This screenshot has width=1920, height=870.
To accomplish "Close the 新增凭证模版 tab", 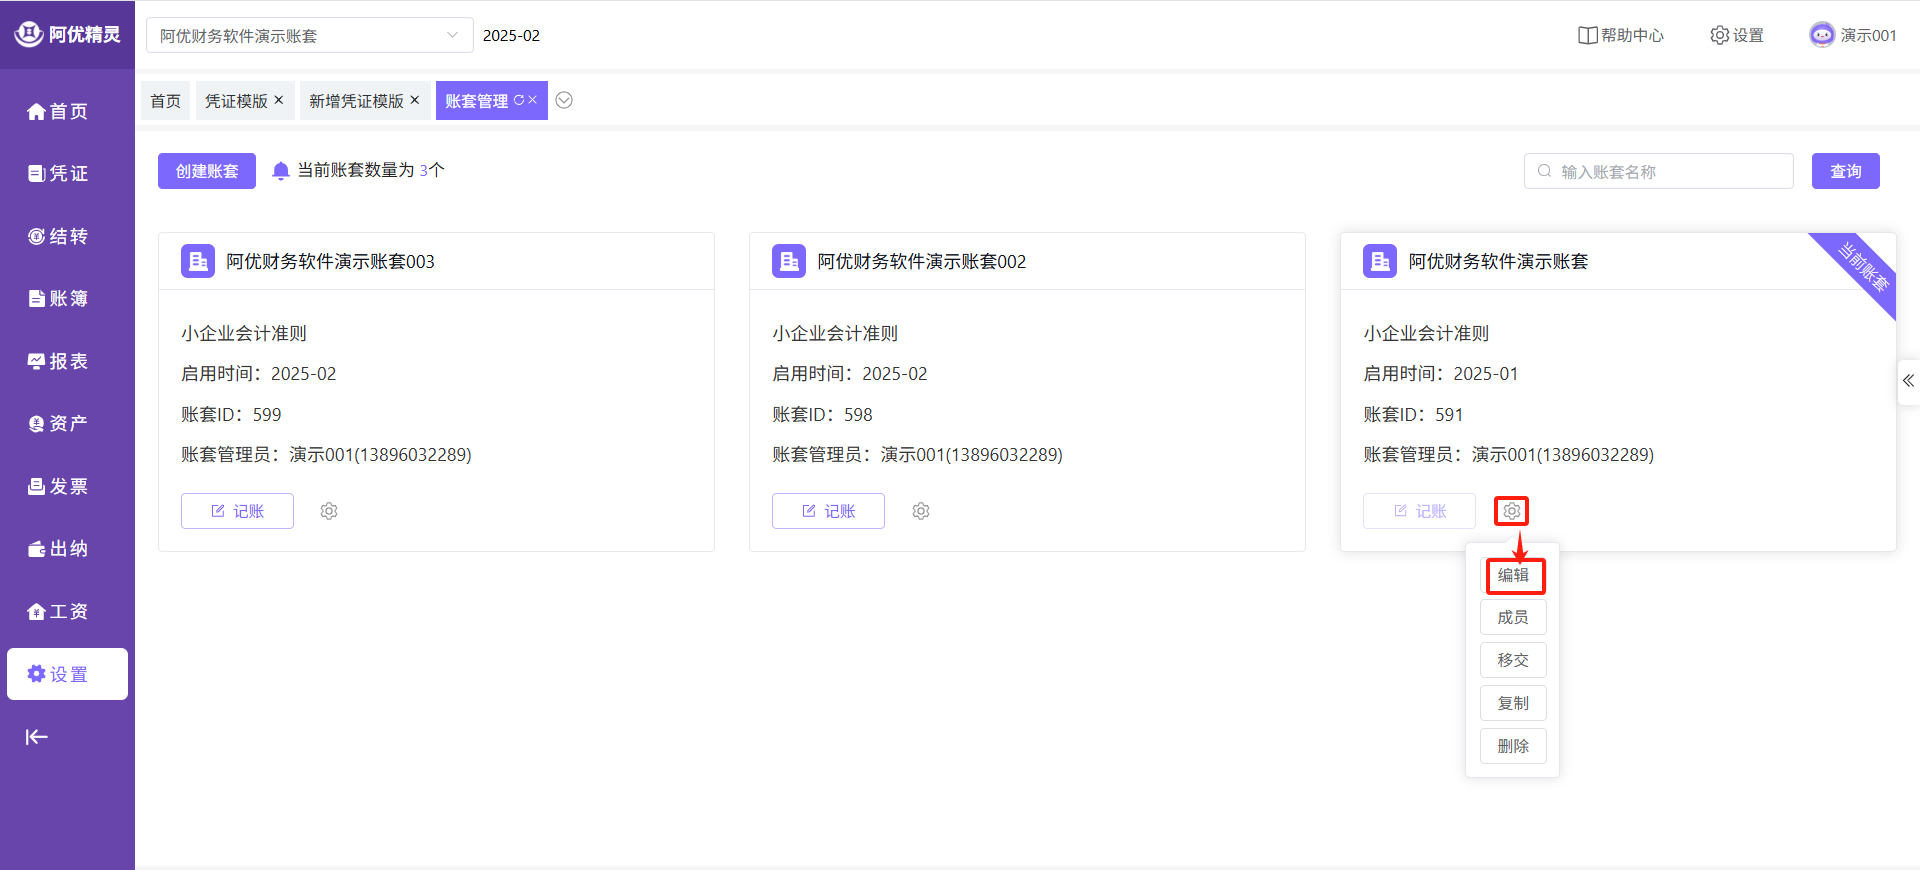I will [x=415, y=100].
